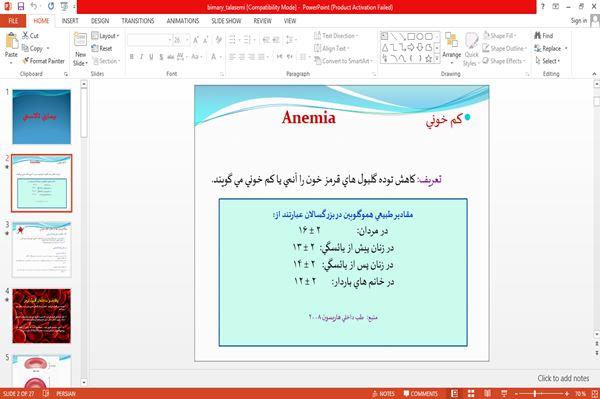Open the Shape Effects dropdown
Image resolution: width=600 pixels, height=399 pixels.
[x=504, y=61]
